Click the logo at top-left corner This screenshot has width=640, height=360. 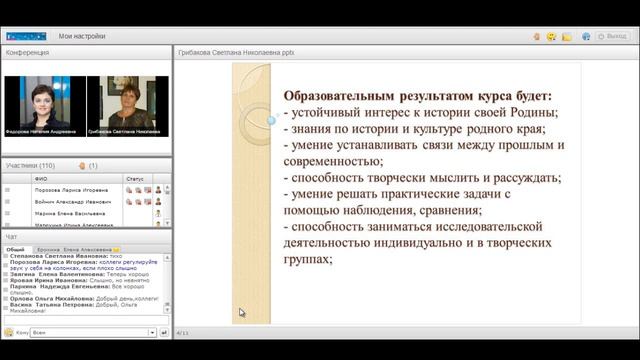click(x=26, y=36)
